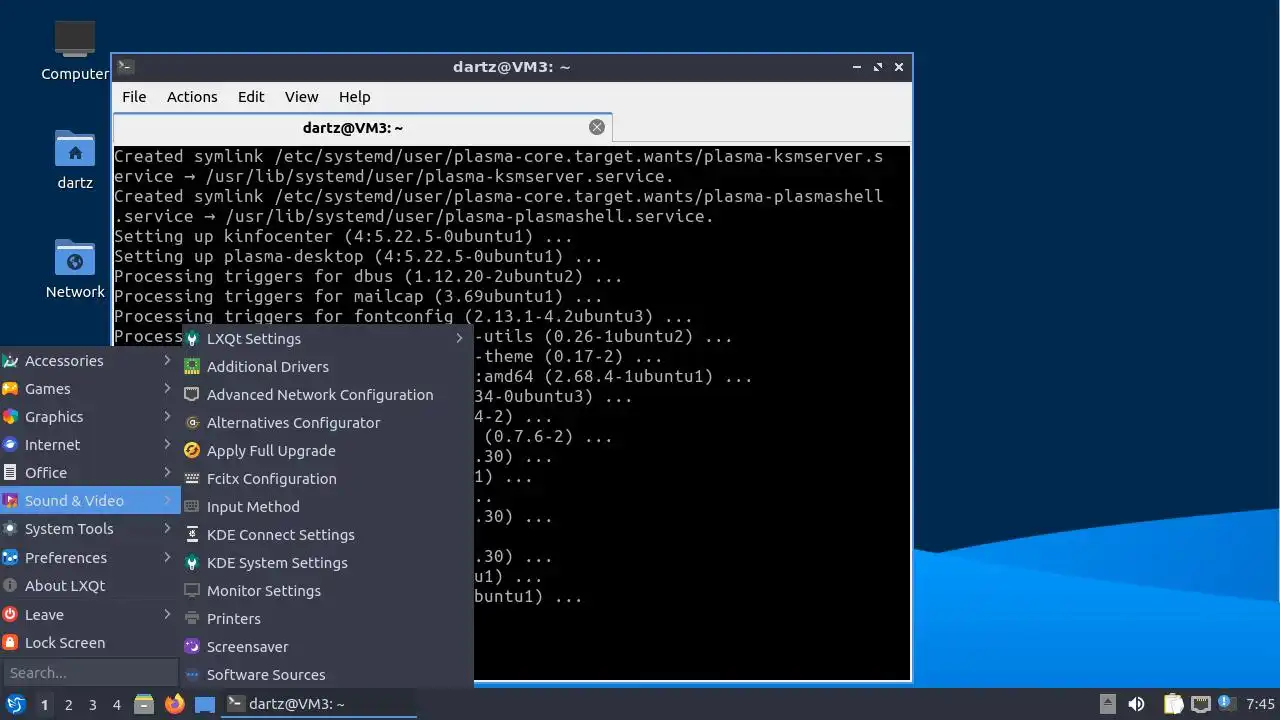This screenshot has height=720, width=1280.
Task: Click 'Setting up kinfocenter' terminal line
Action: point(343,236)
